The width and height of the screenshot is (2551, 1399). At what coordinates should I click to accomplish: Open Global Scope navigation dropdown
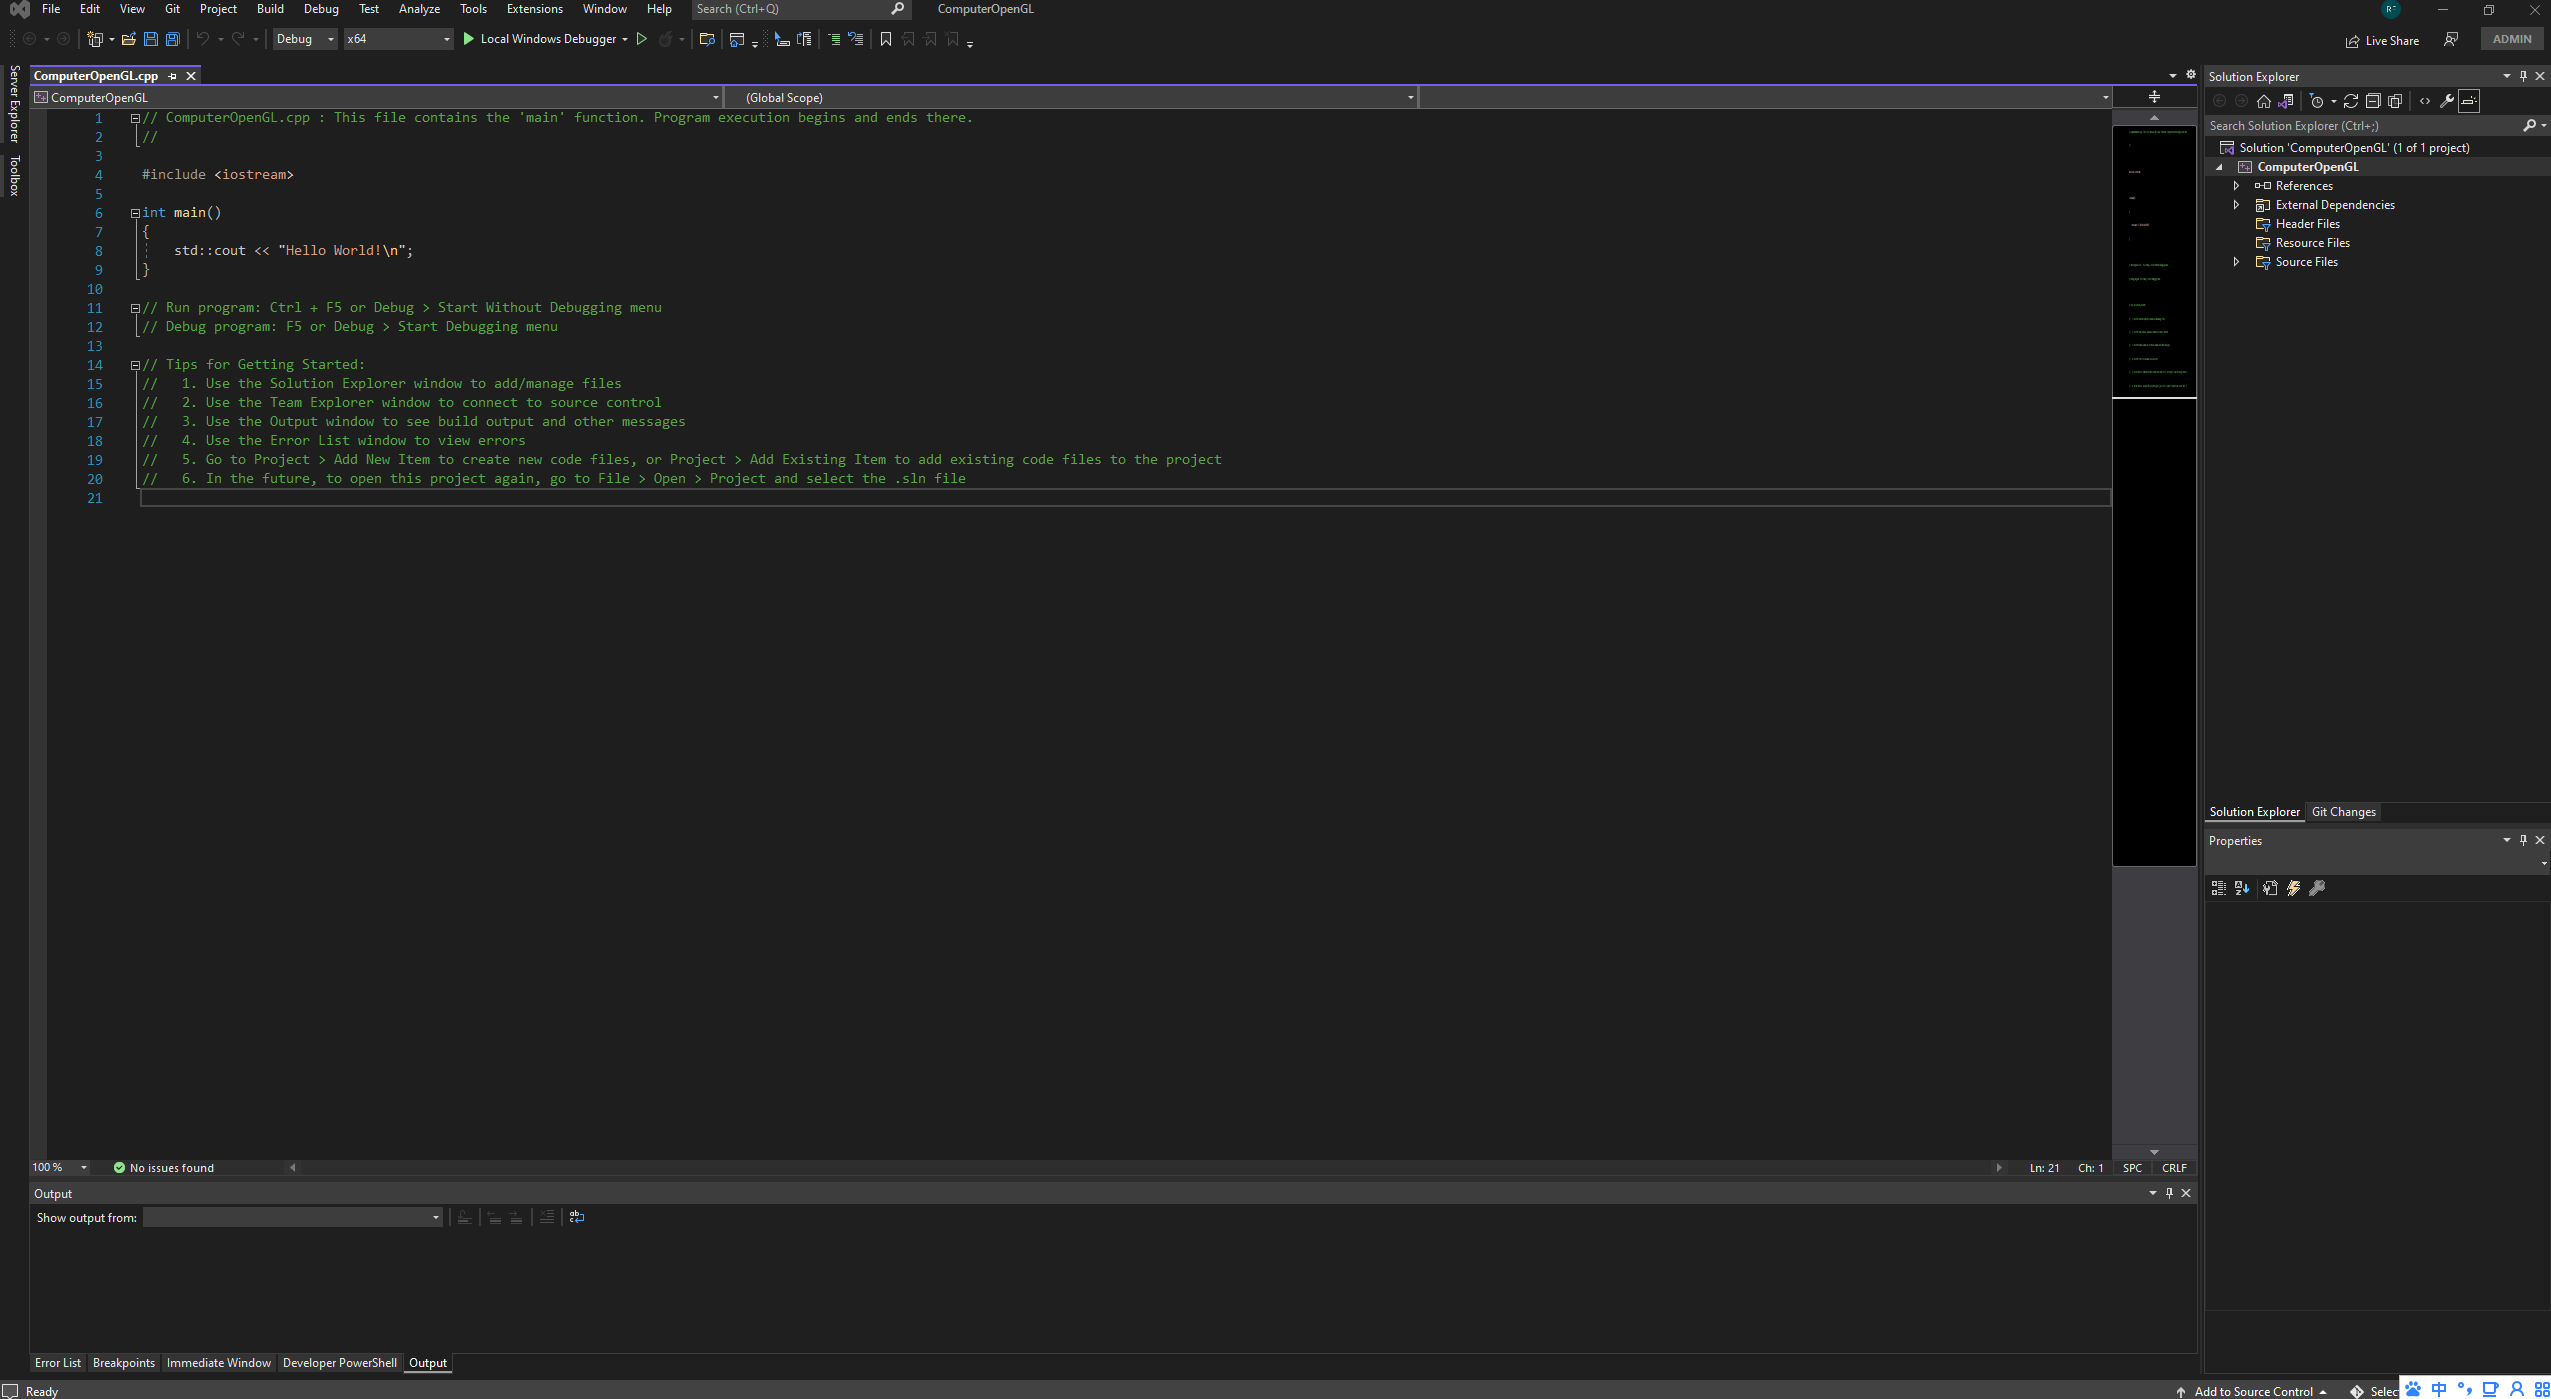tap(1071, 98)
